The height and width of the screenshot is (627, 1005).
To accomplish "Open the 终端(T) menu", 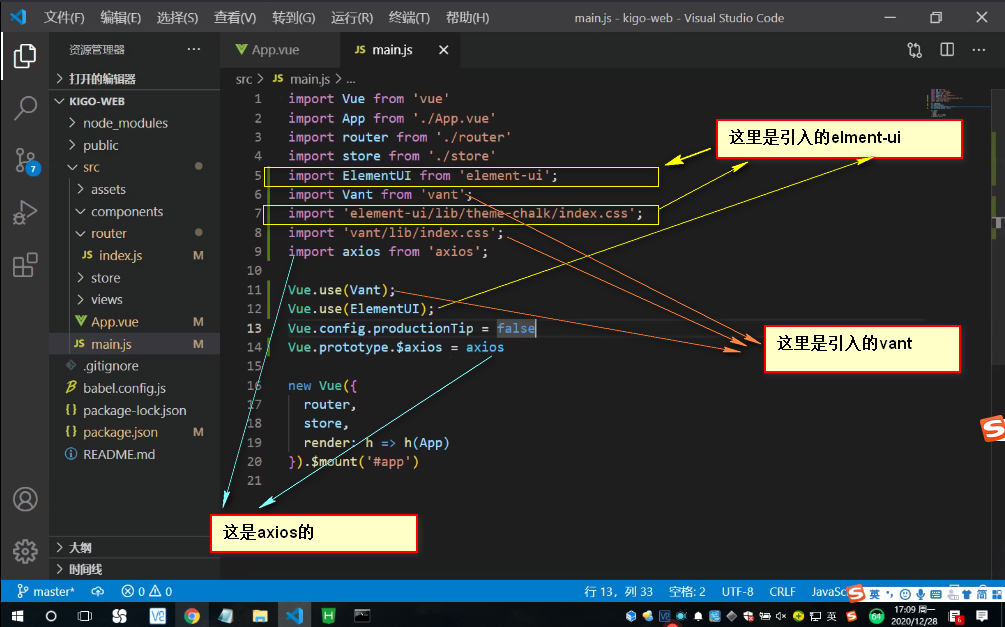I will click(x=409, y=18).
